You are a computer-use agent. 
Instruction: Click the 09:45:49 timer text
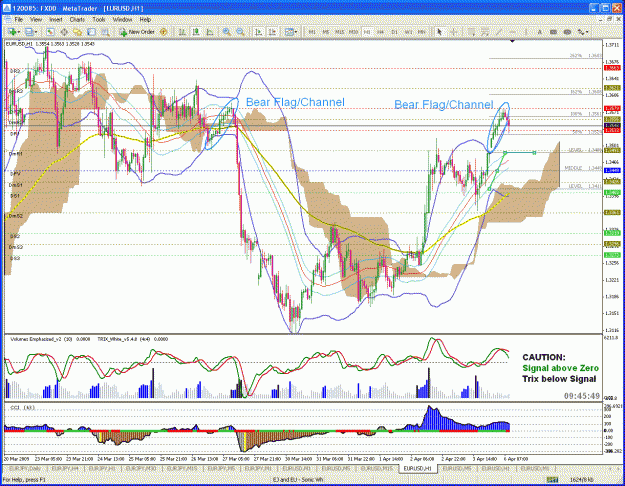click(x=582, y=396)
